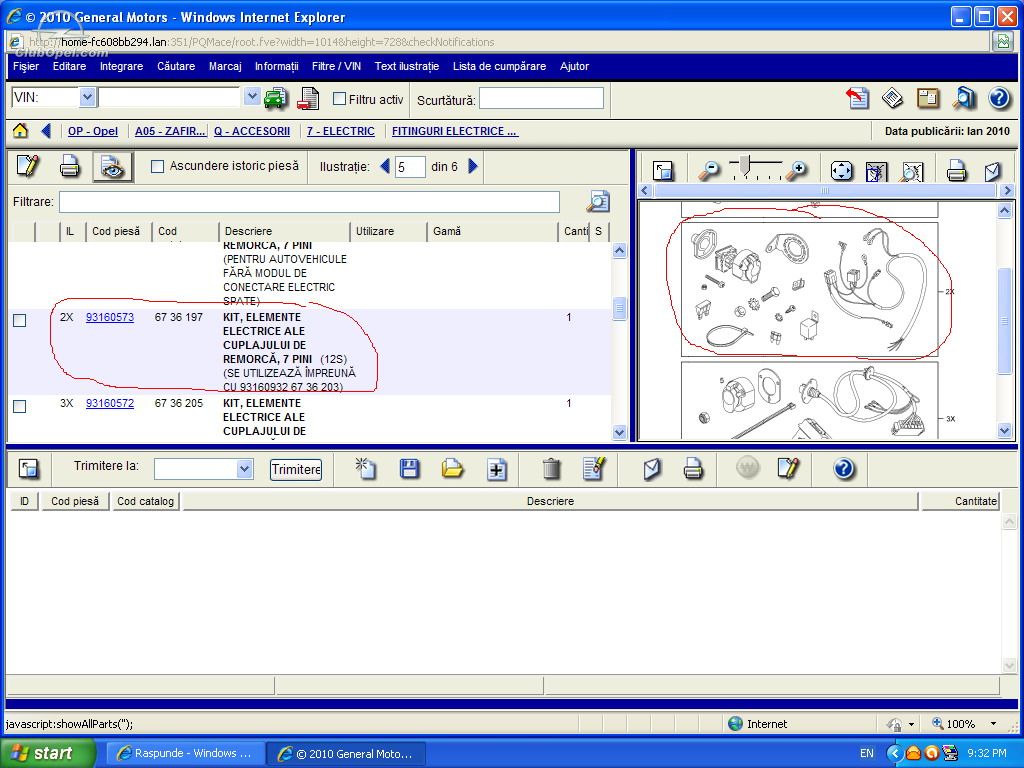Click the green car vehicle icon

click(x=276, y=98)
